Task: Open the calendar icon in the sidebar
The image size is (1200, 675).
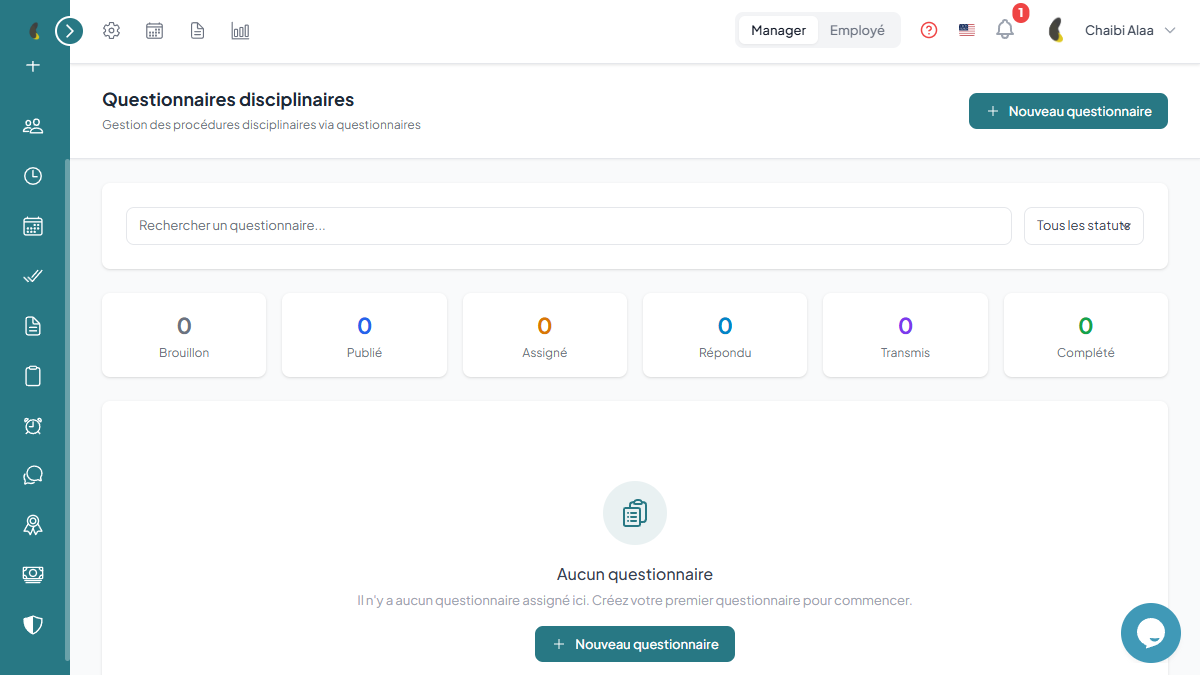Action: pos(33,226)
